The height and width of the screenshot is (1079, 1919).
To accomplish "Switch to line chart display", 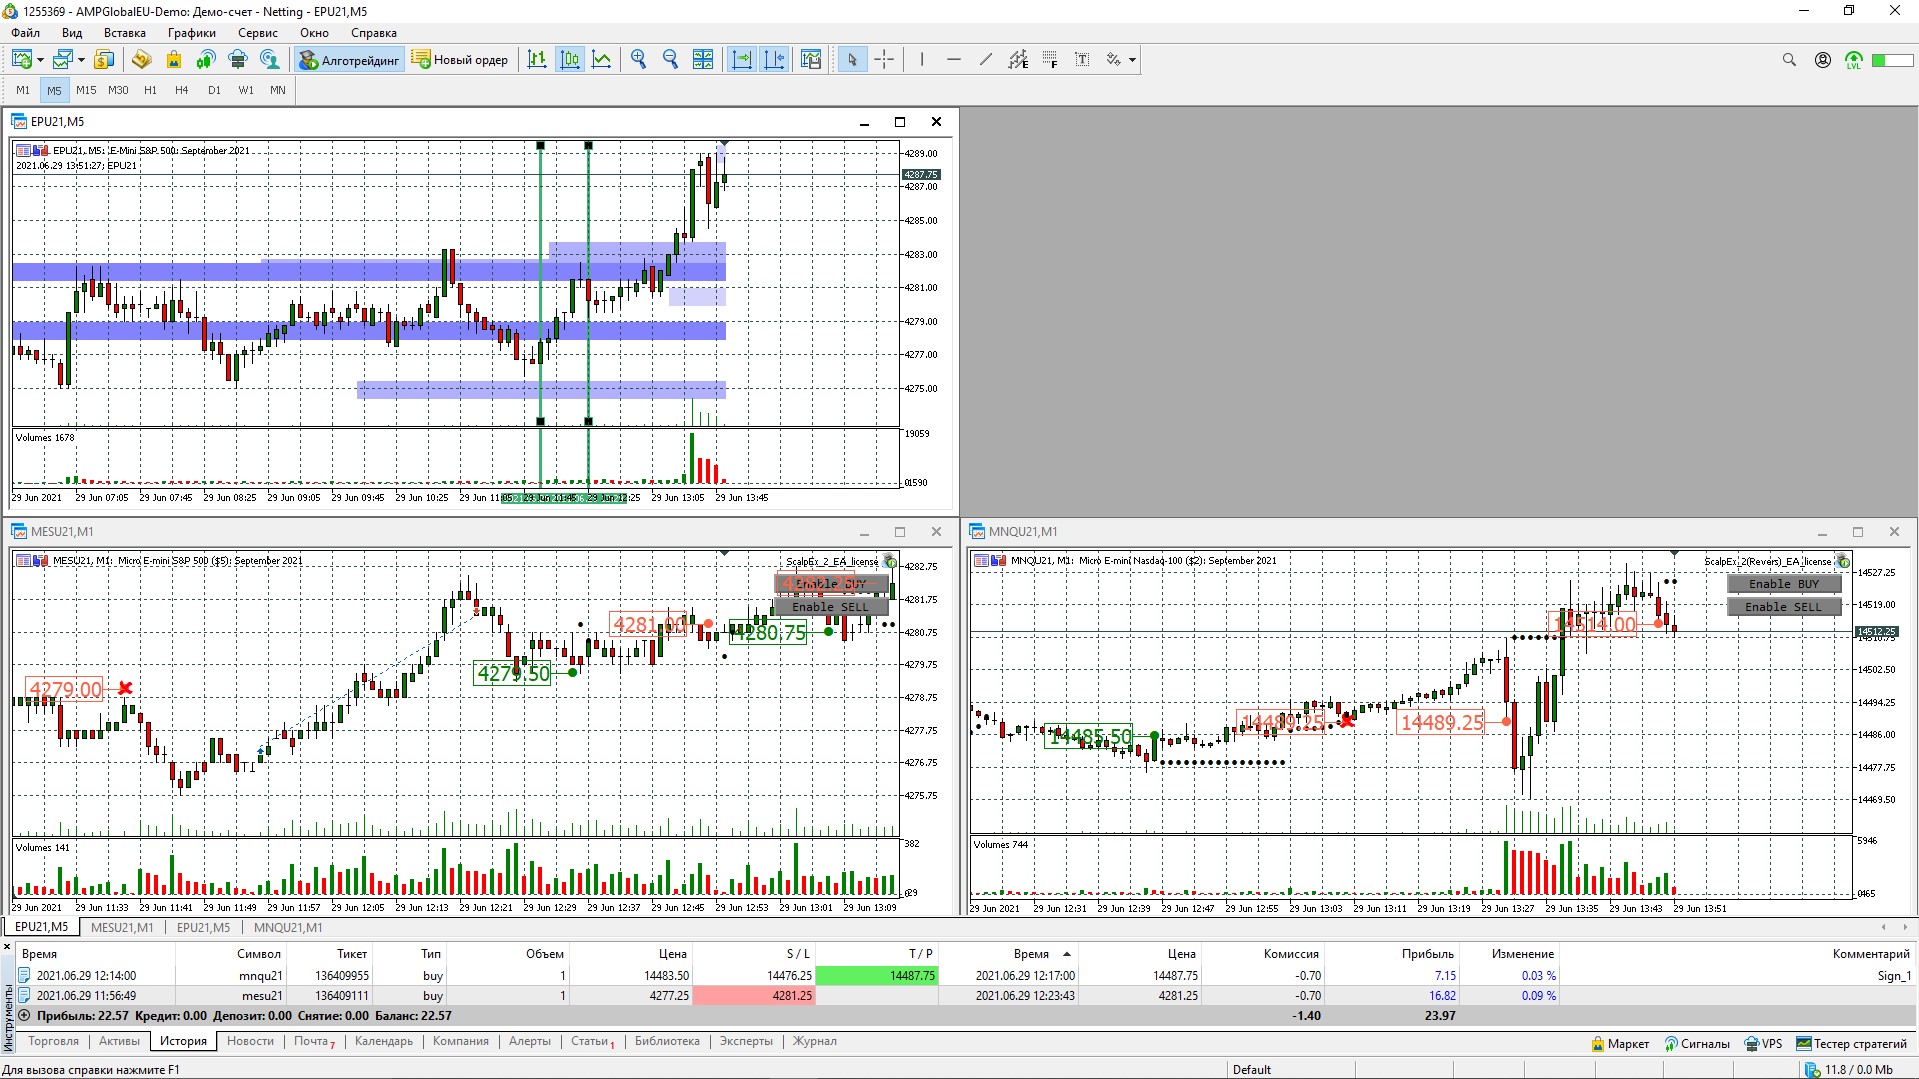I will pos(602,60).
